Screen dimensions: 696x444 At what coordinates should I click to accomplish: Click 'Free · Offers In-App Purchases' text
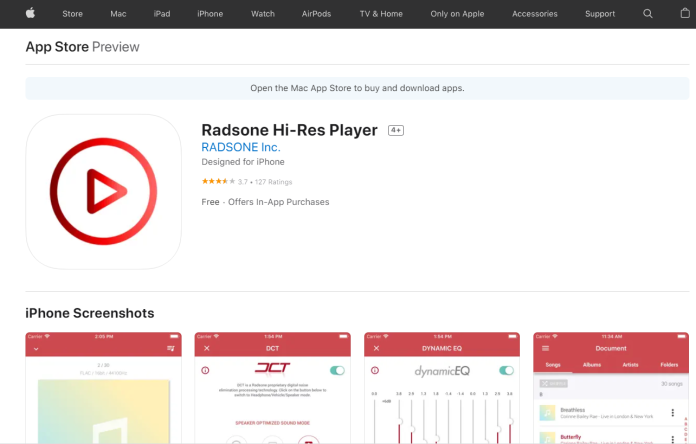click(265, 202)
